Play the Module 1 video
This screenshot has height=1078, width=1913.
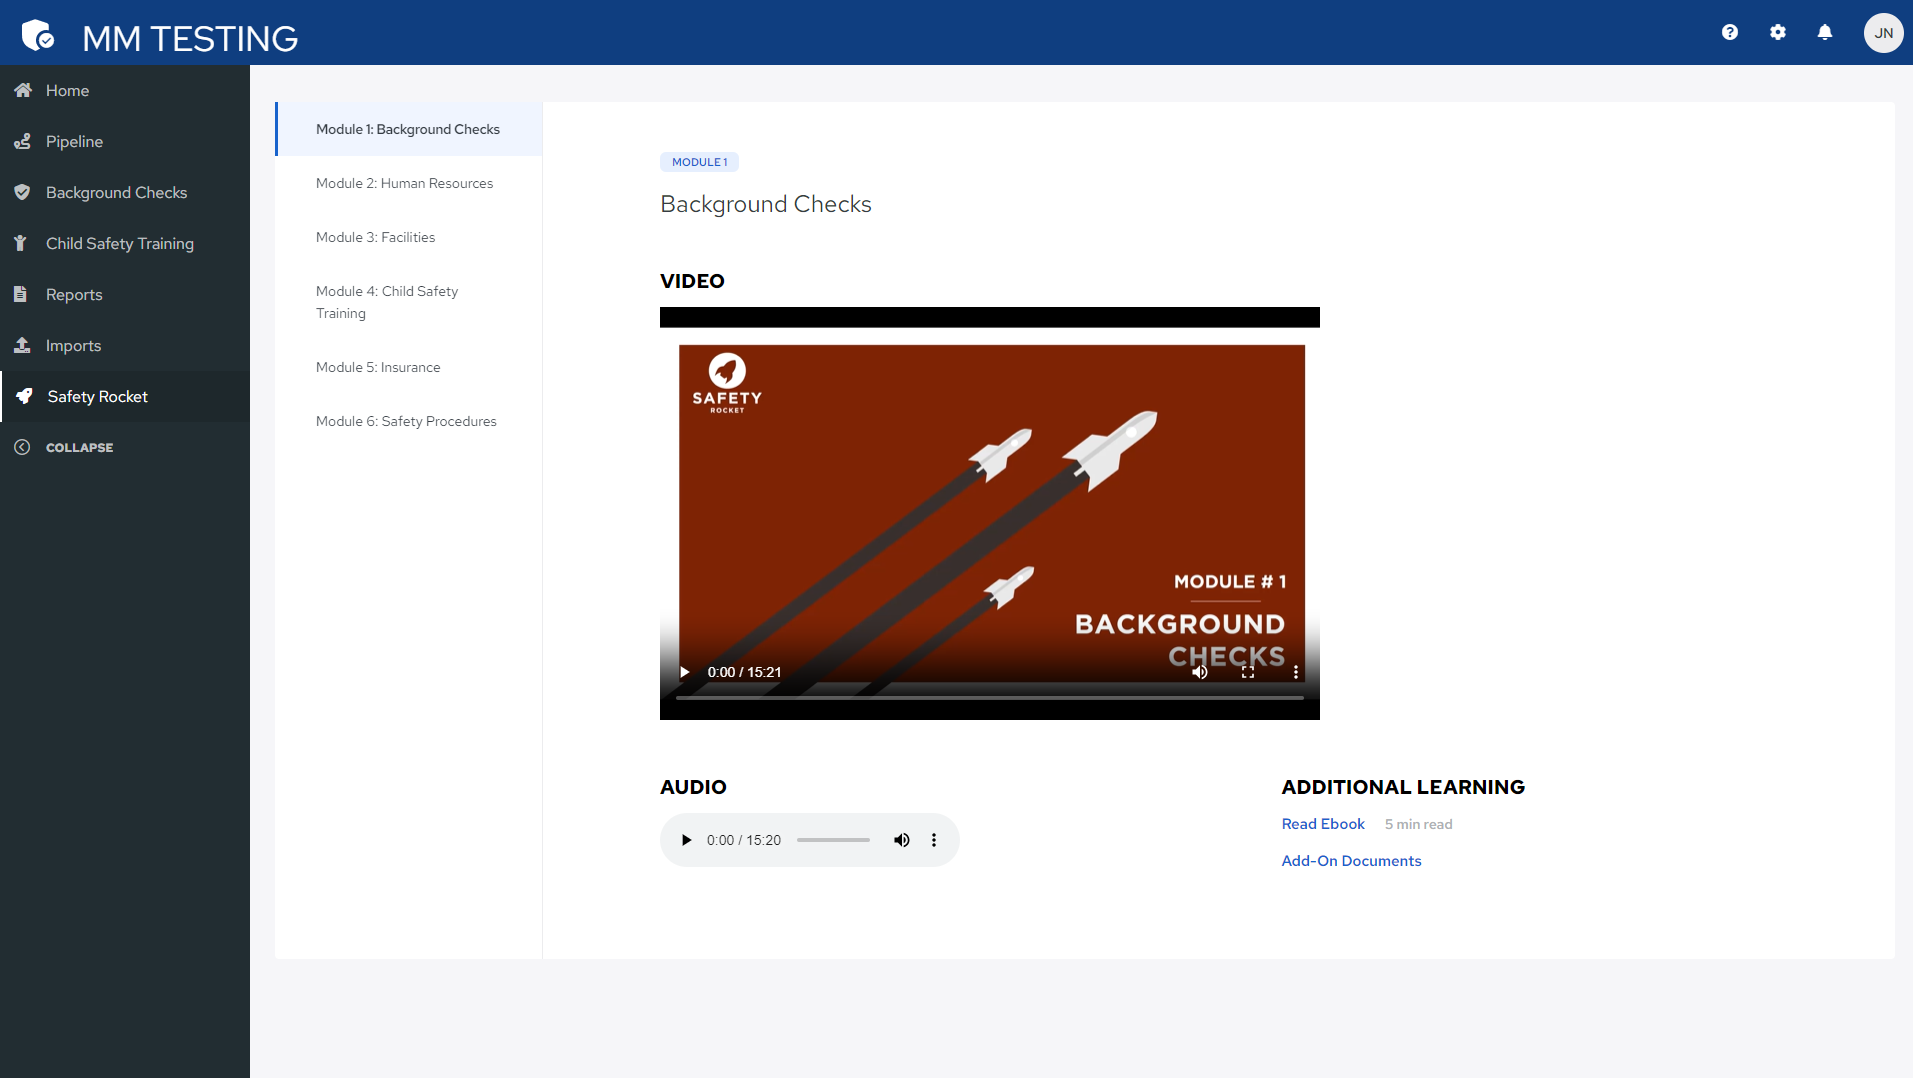685,672
